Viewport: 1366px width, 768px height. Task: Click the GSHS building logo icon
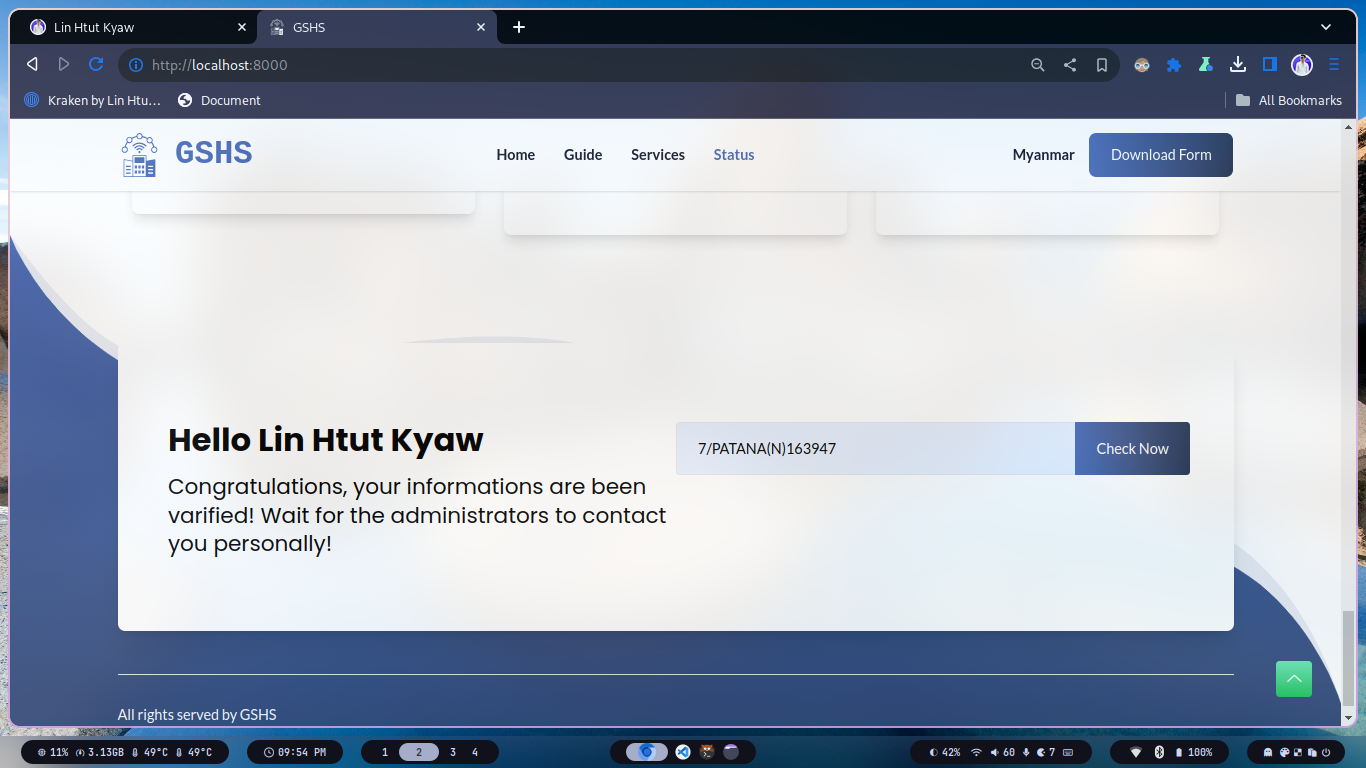139,155
